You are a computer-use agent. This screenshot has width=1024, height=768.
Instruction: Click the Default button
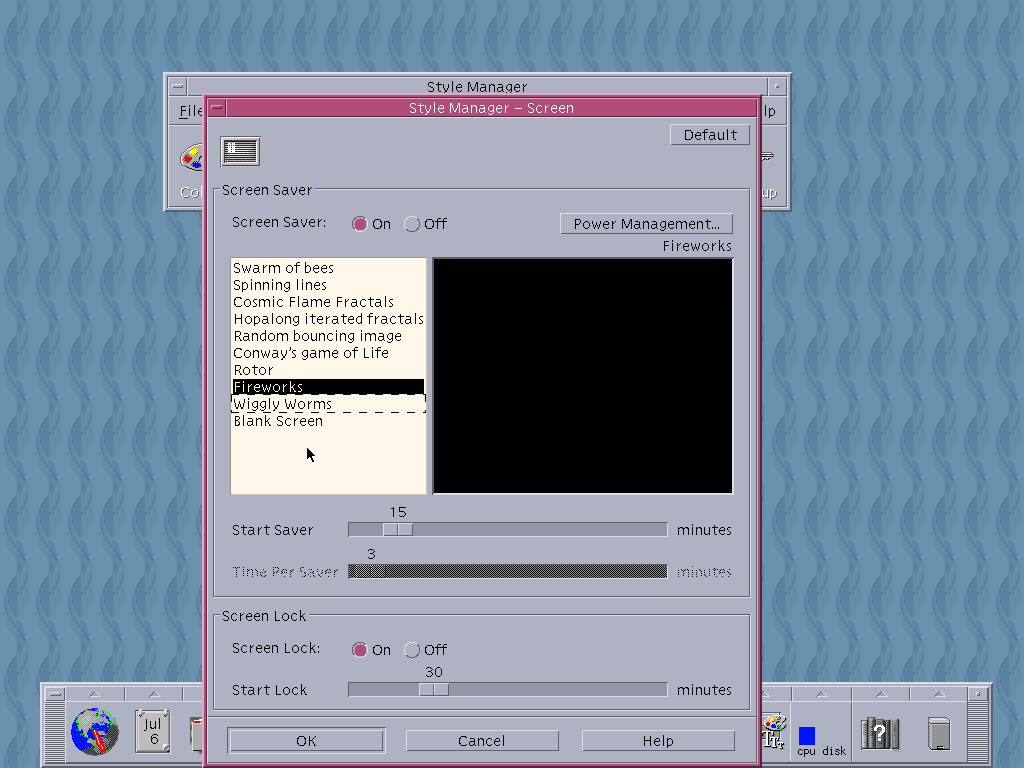click(710, 135)
